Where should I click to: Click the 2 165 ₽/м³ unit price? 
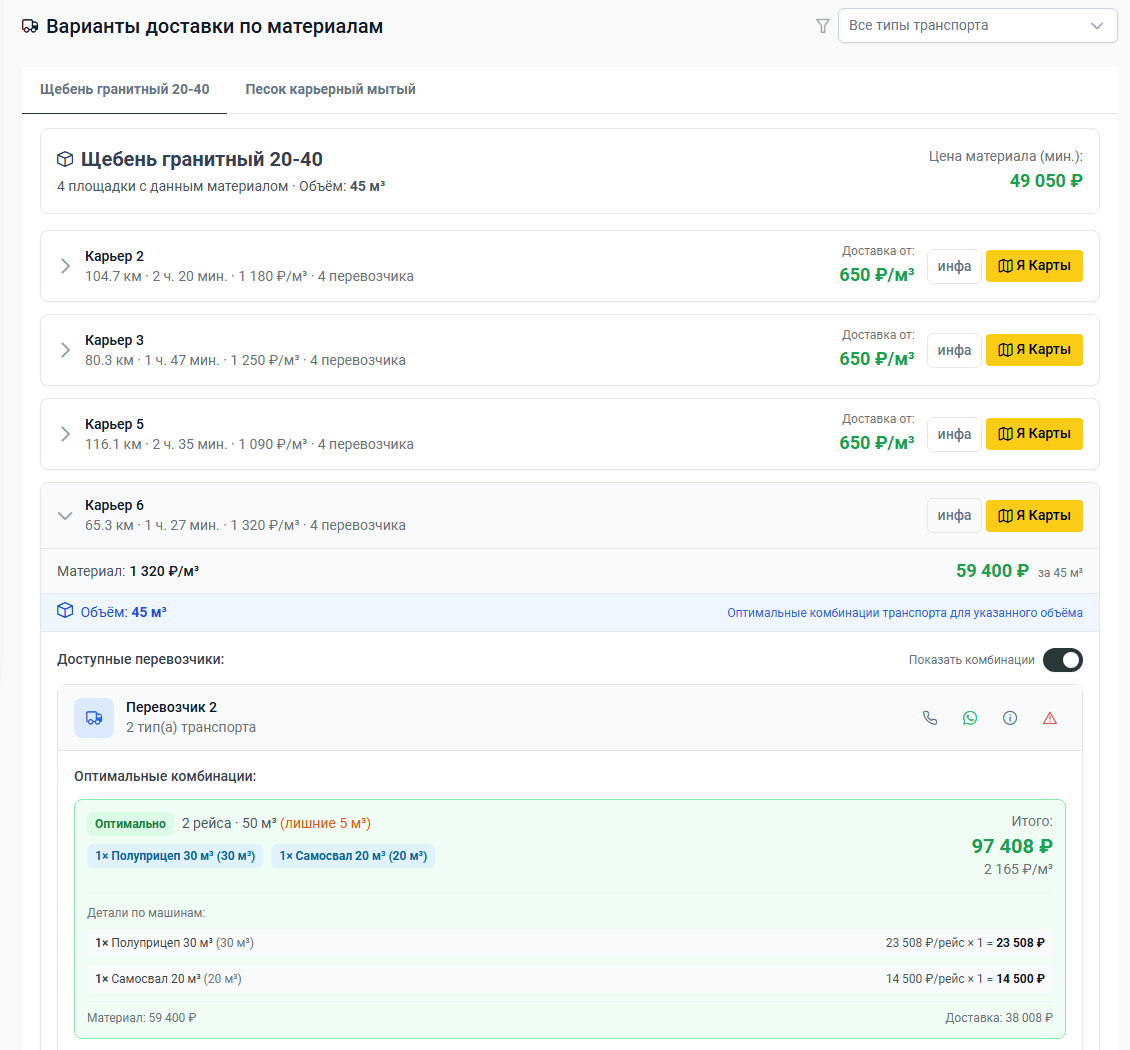point(1018,869)
